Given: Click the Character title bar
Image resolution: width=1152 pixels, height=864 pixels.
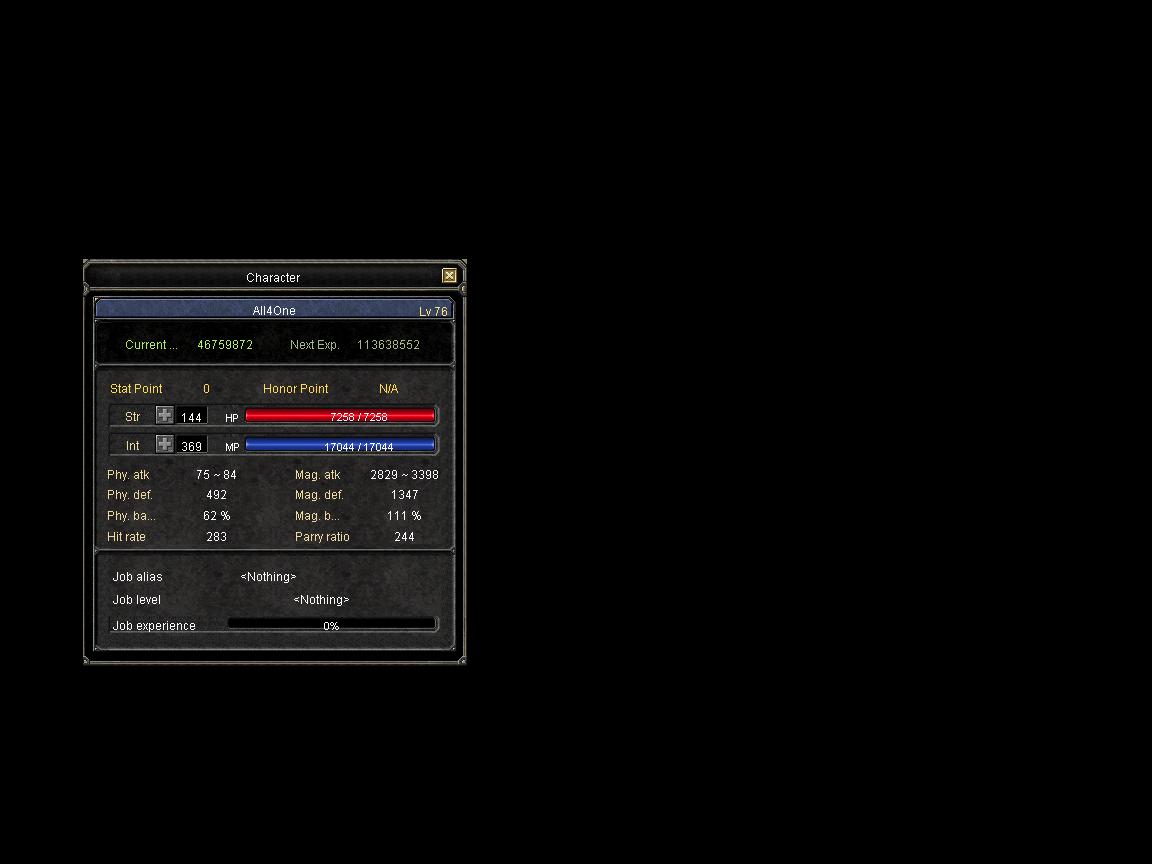Looking at the screenshot, I should [x=272, y=277].
